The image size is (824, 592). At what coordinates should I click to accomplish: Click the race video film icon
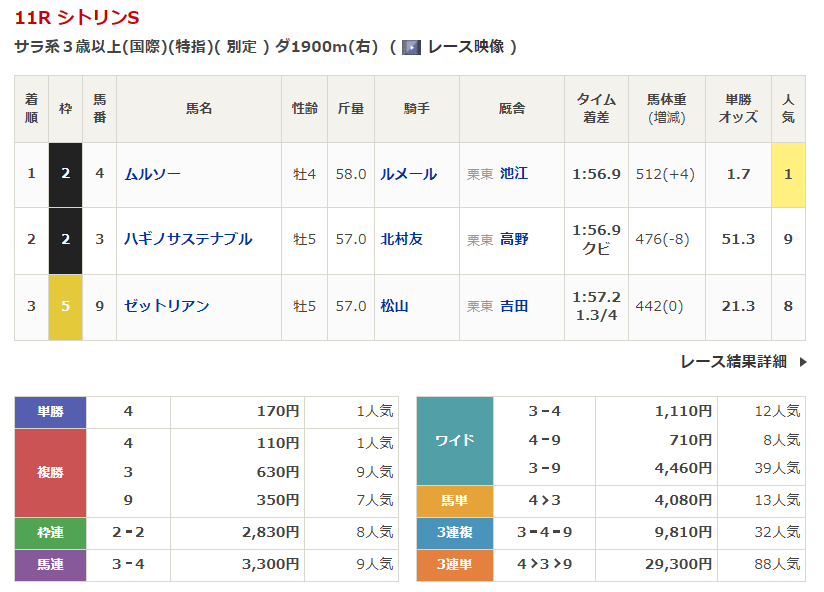tap(410, 47)
